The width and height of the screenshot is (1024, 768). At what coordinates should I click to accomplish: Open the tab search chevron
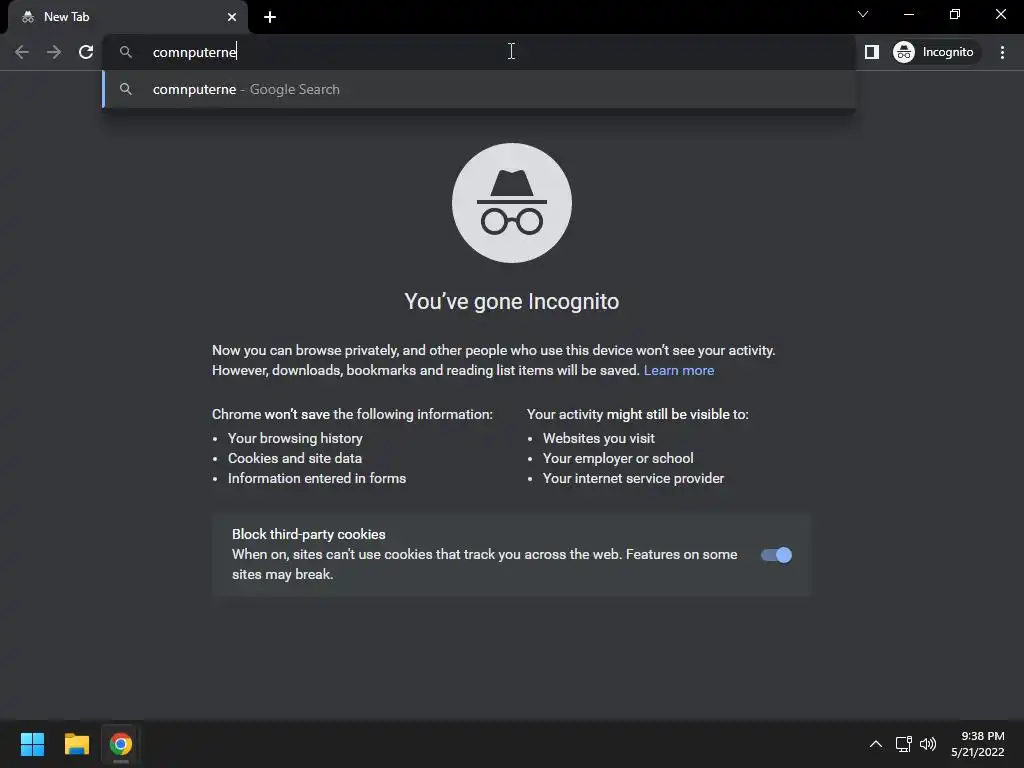point(863,14)
